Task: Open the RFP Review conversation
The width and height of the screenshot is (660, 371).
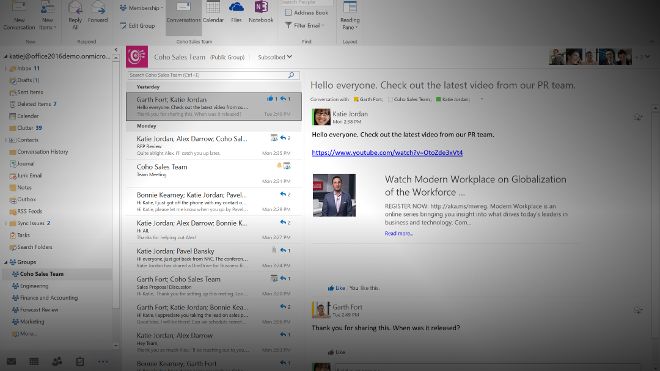Action: pyautogui.click(x=214, y=145)
